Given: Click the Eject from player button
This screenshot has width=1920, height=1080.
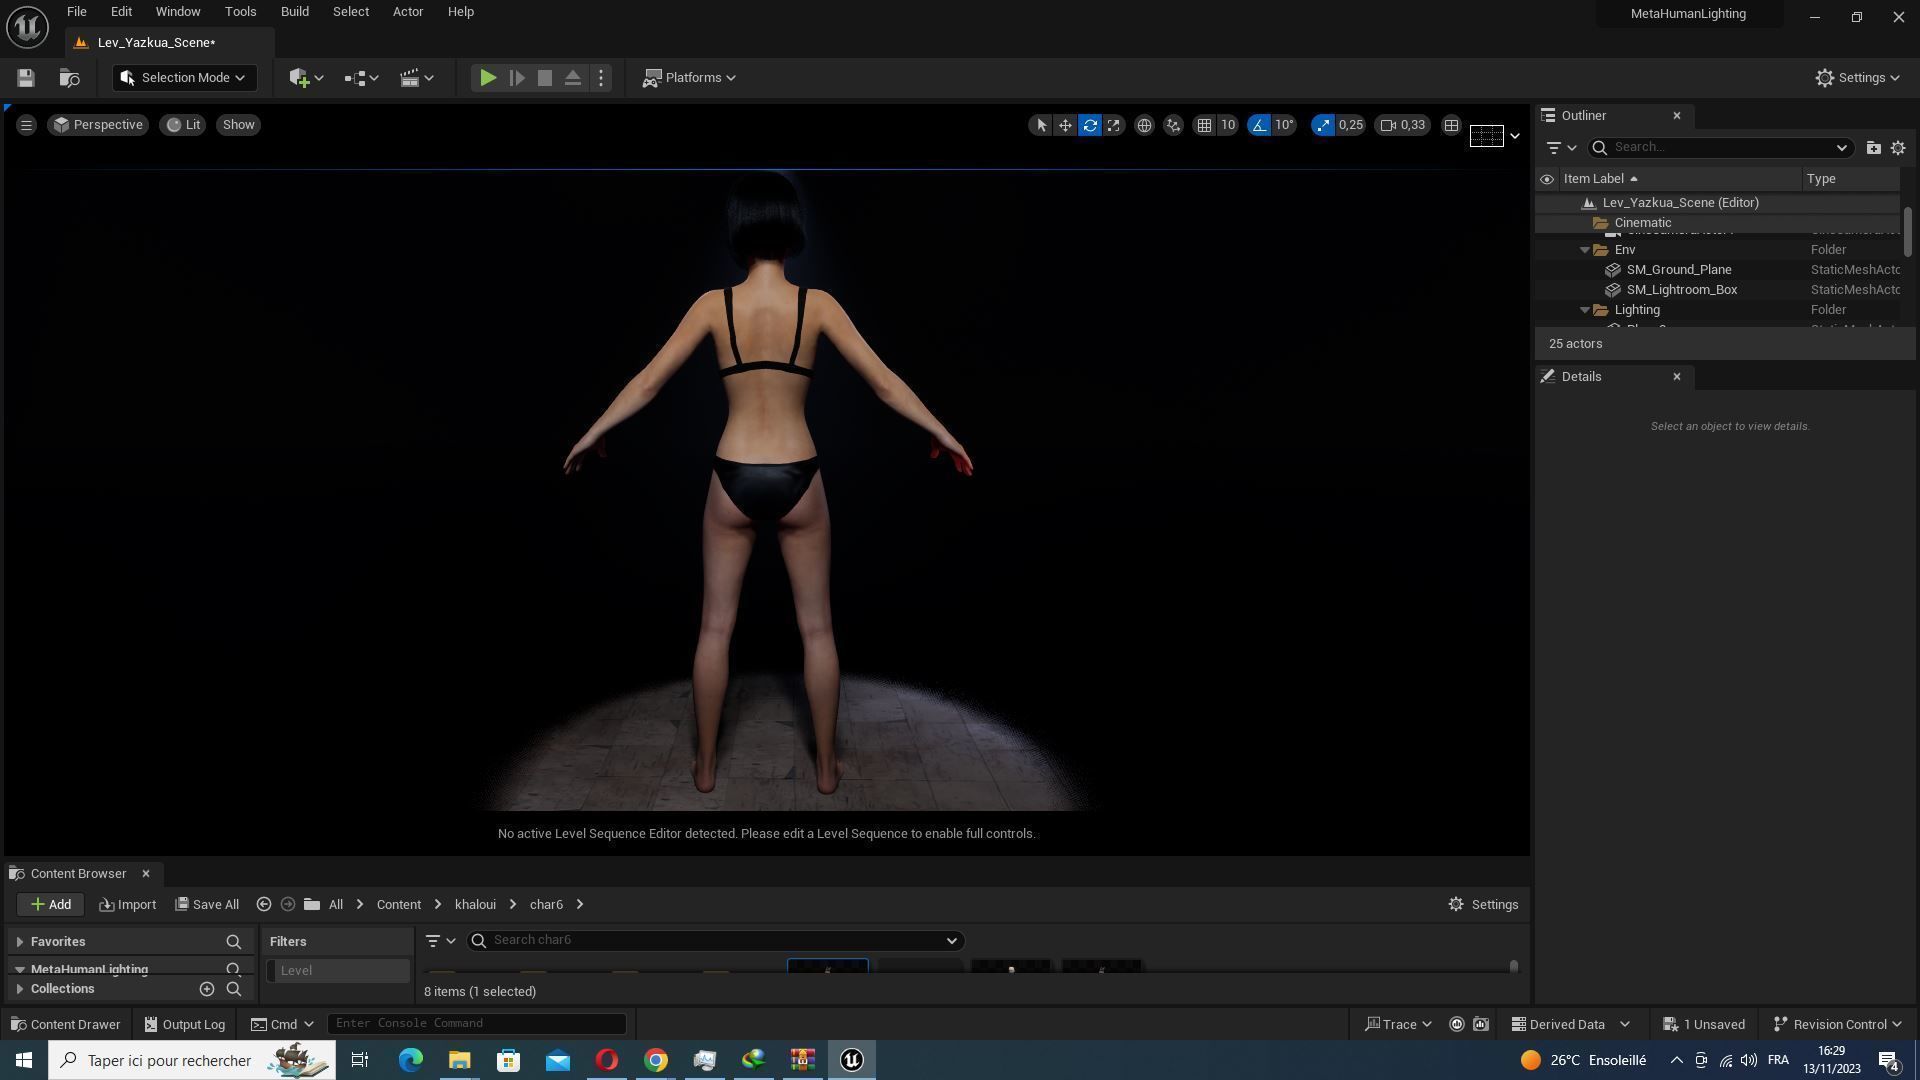Looking at the screenshot, I should (573, 78).
